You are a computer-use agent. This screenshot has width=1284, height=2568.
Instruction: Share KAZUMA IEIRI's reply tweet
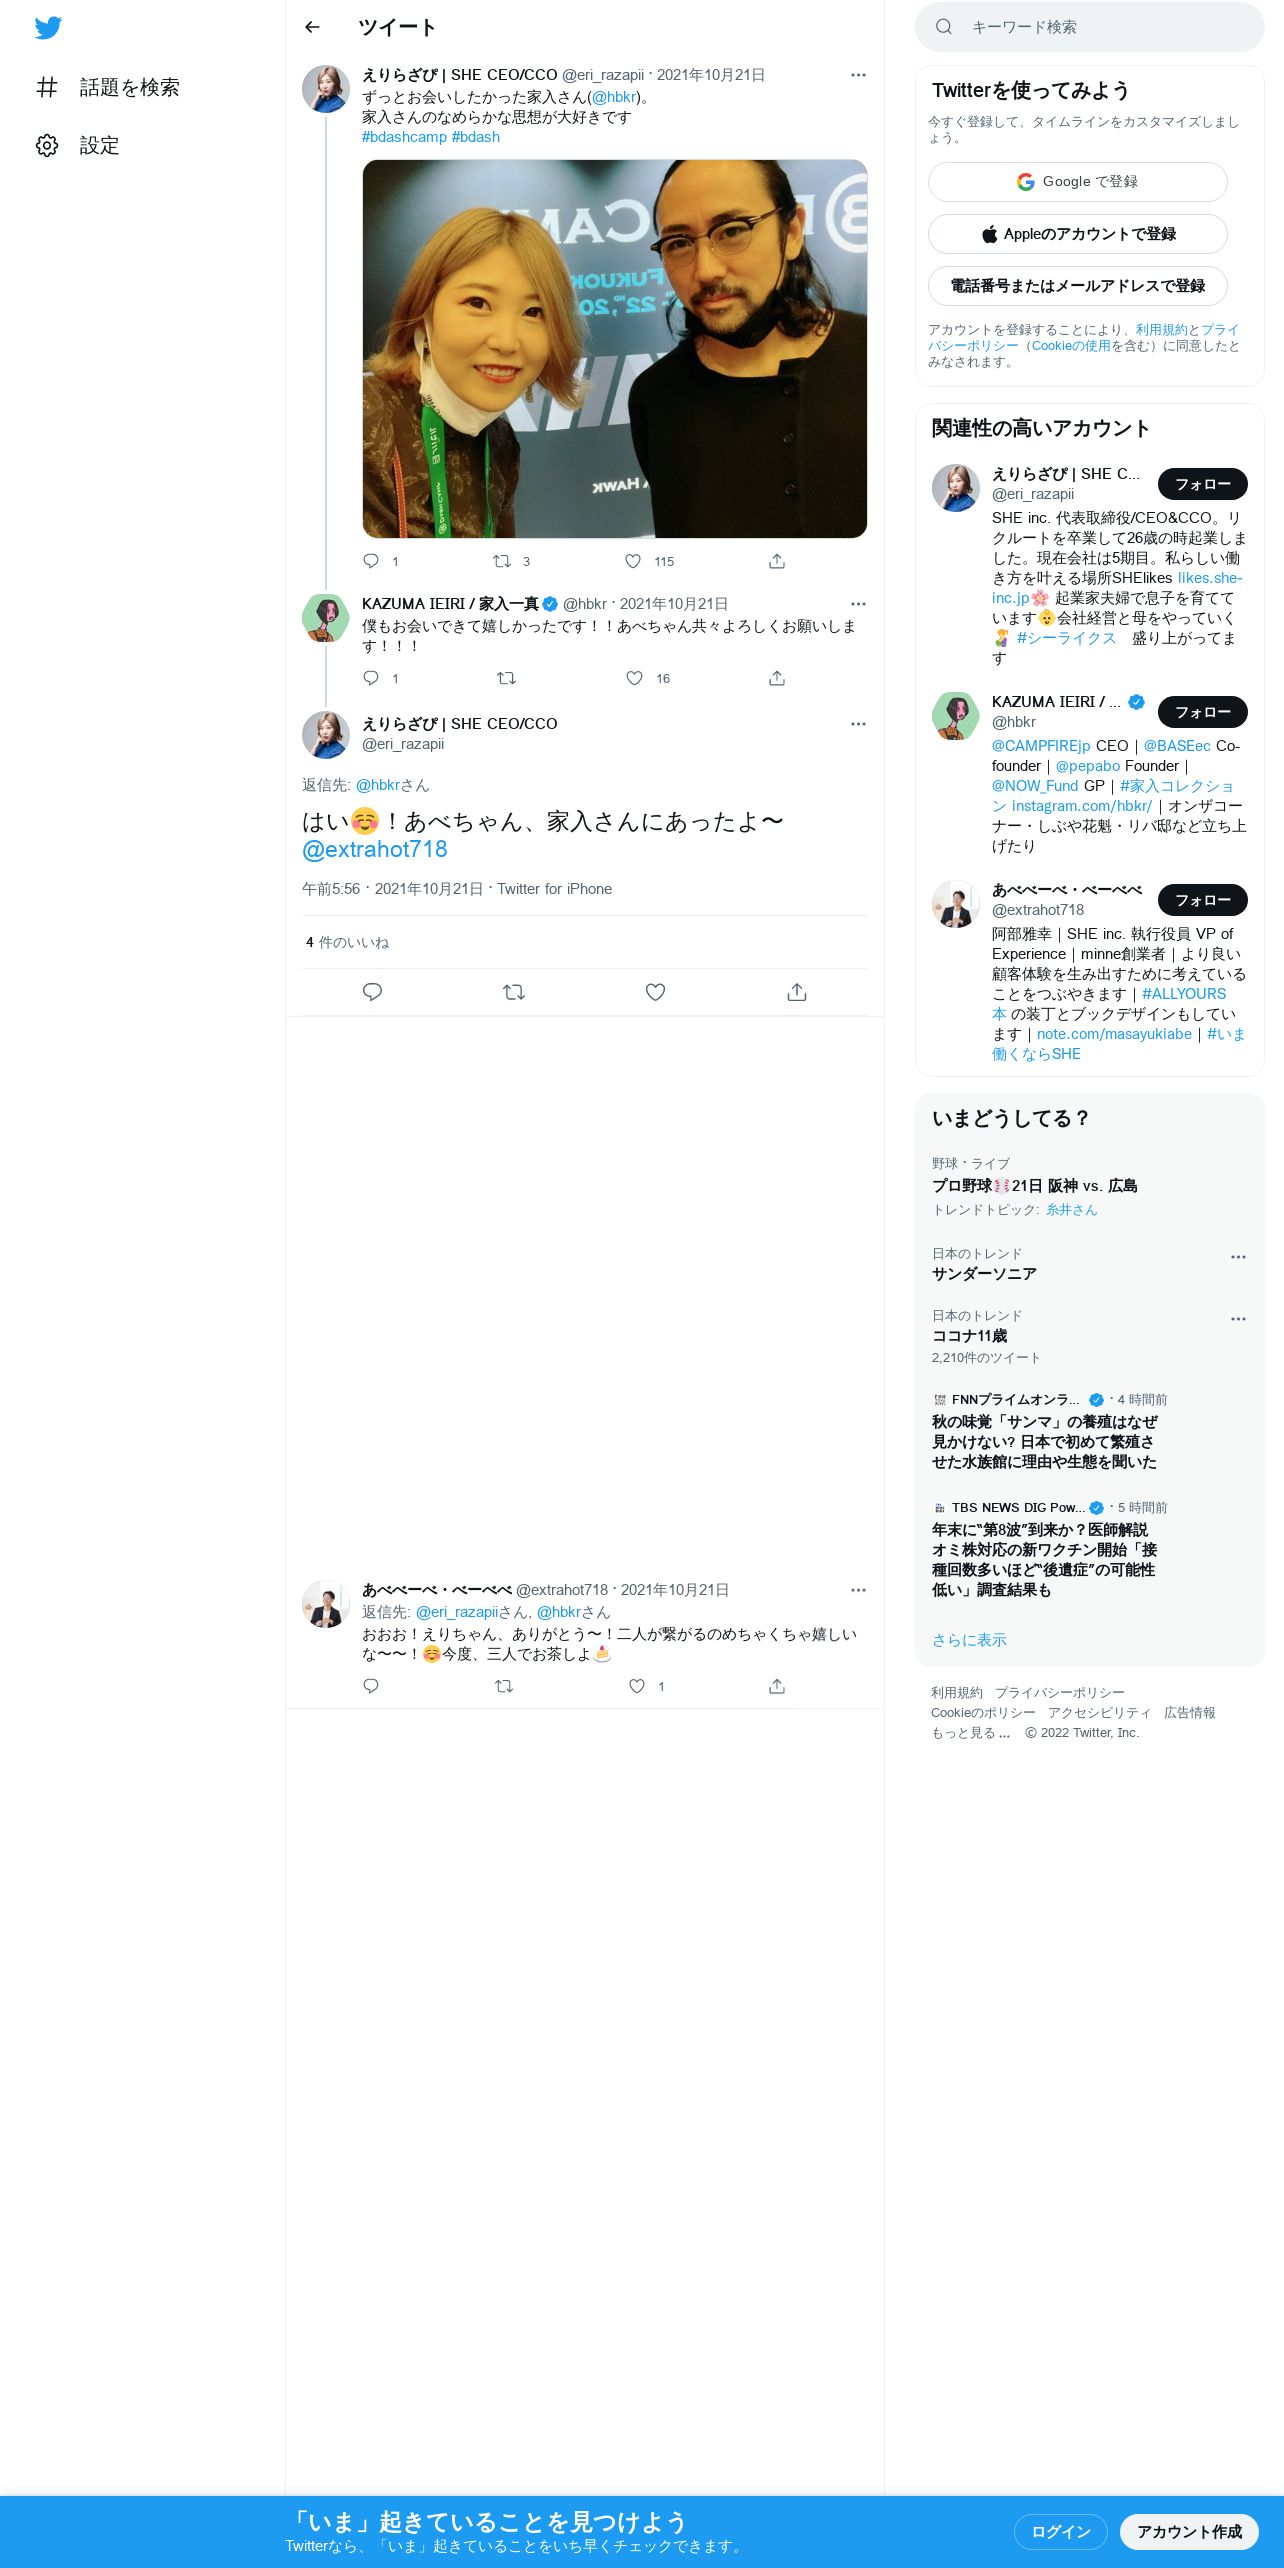pos(777,678)
